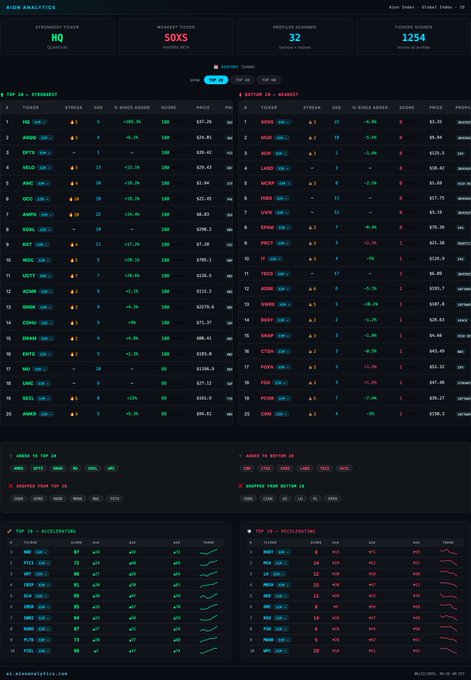Click the green icon beside Top 20 Strongest

(x=2, y=95)
